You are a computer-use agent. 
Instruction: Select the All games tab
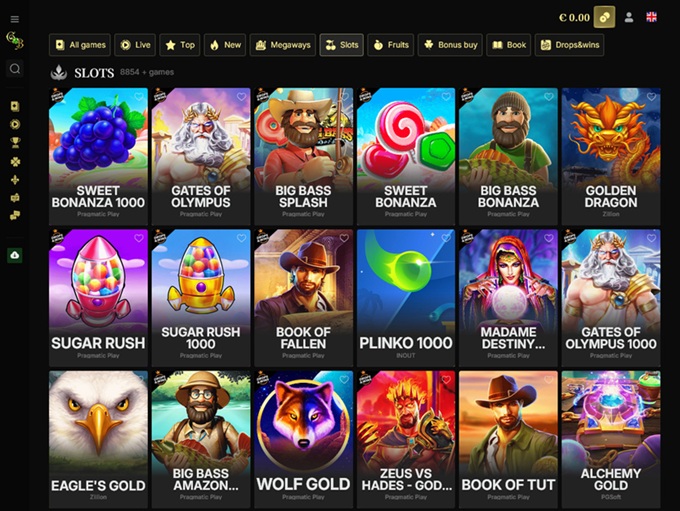click(x=80, y=45)
